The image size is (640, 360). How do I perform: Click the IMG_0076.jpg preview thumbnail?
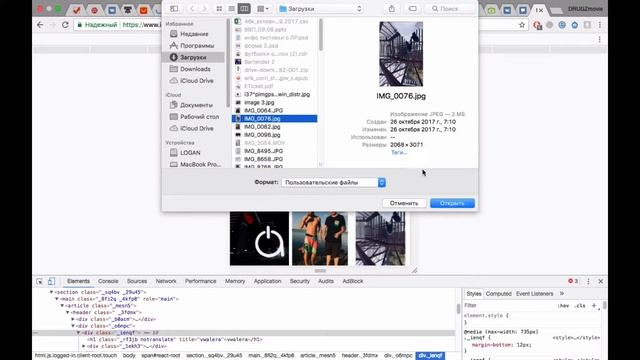(x=401, y=54)
